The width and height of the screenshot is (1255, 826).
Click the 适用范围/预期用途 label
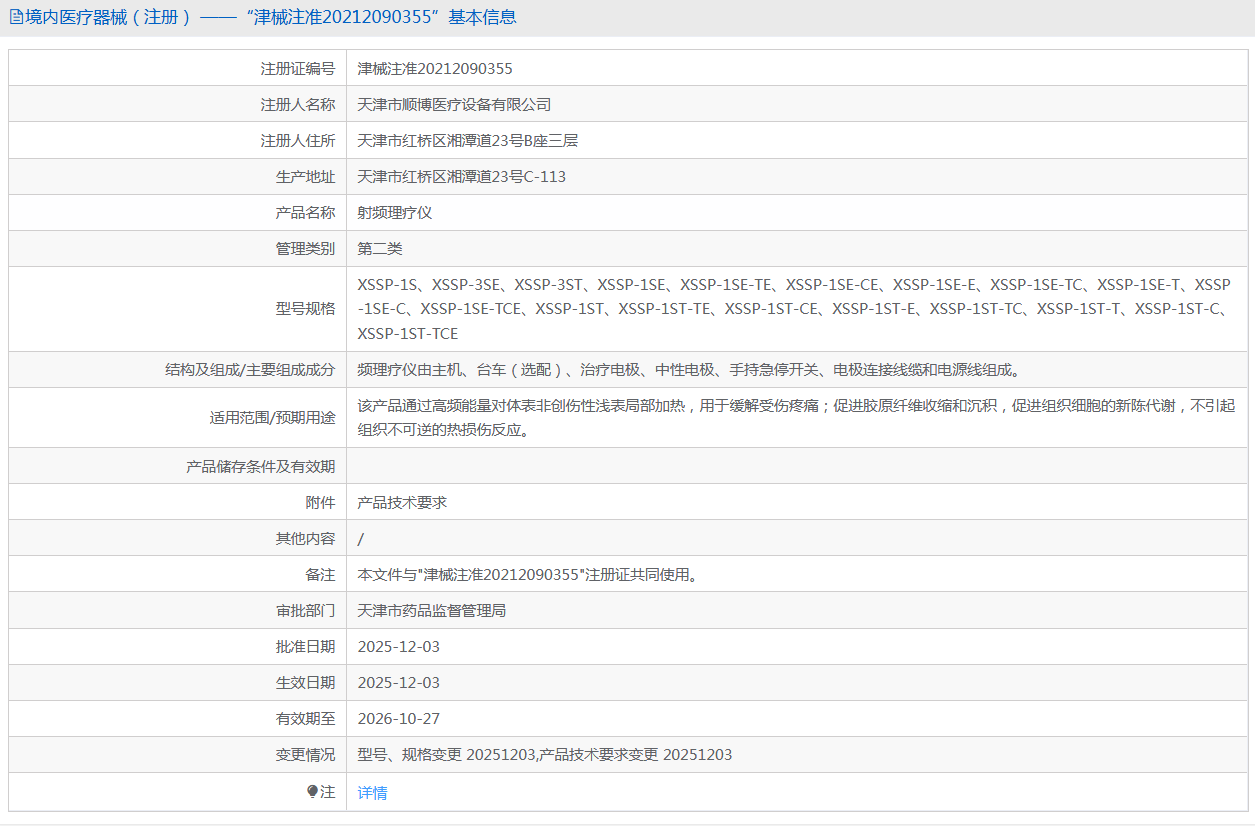pyautogui.click(x=272, y=417)
